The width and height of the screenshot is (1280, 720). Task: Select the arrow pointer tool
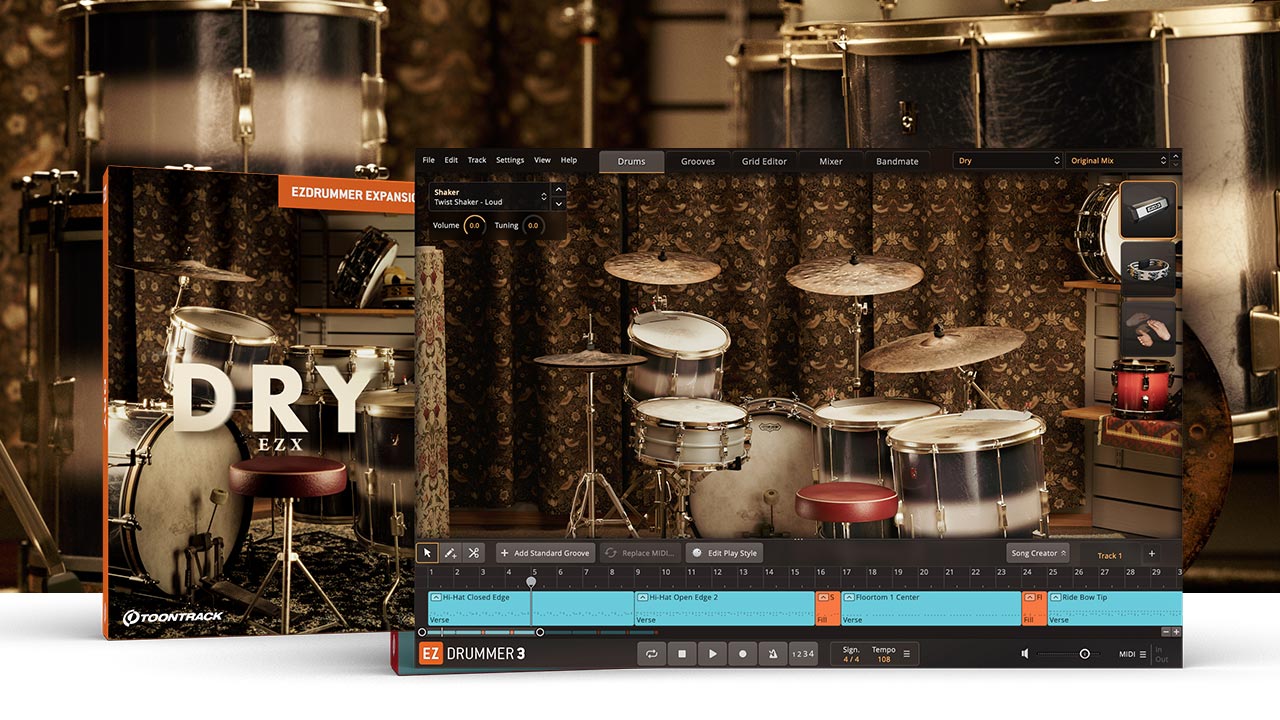point(427,552)
